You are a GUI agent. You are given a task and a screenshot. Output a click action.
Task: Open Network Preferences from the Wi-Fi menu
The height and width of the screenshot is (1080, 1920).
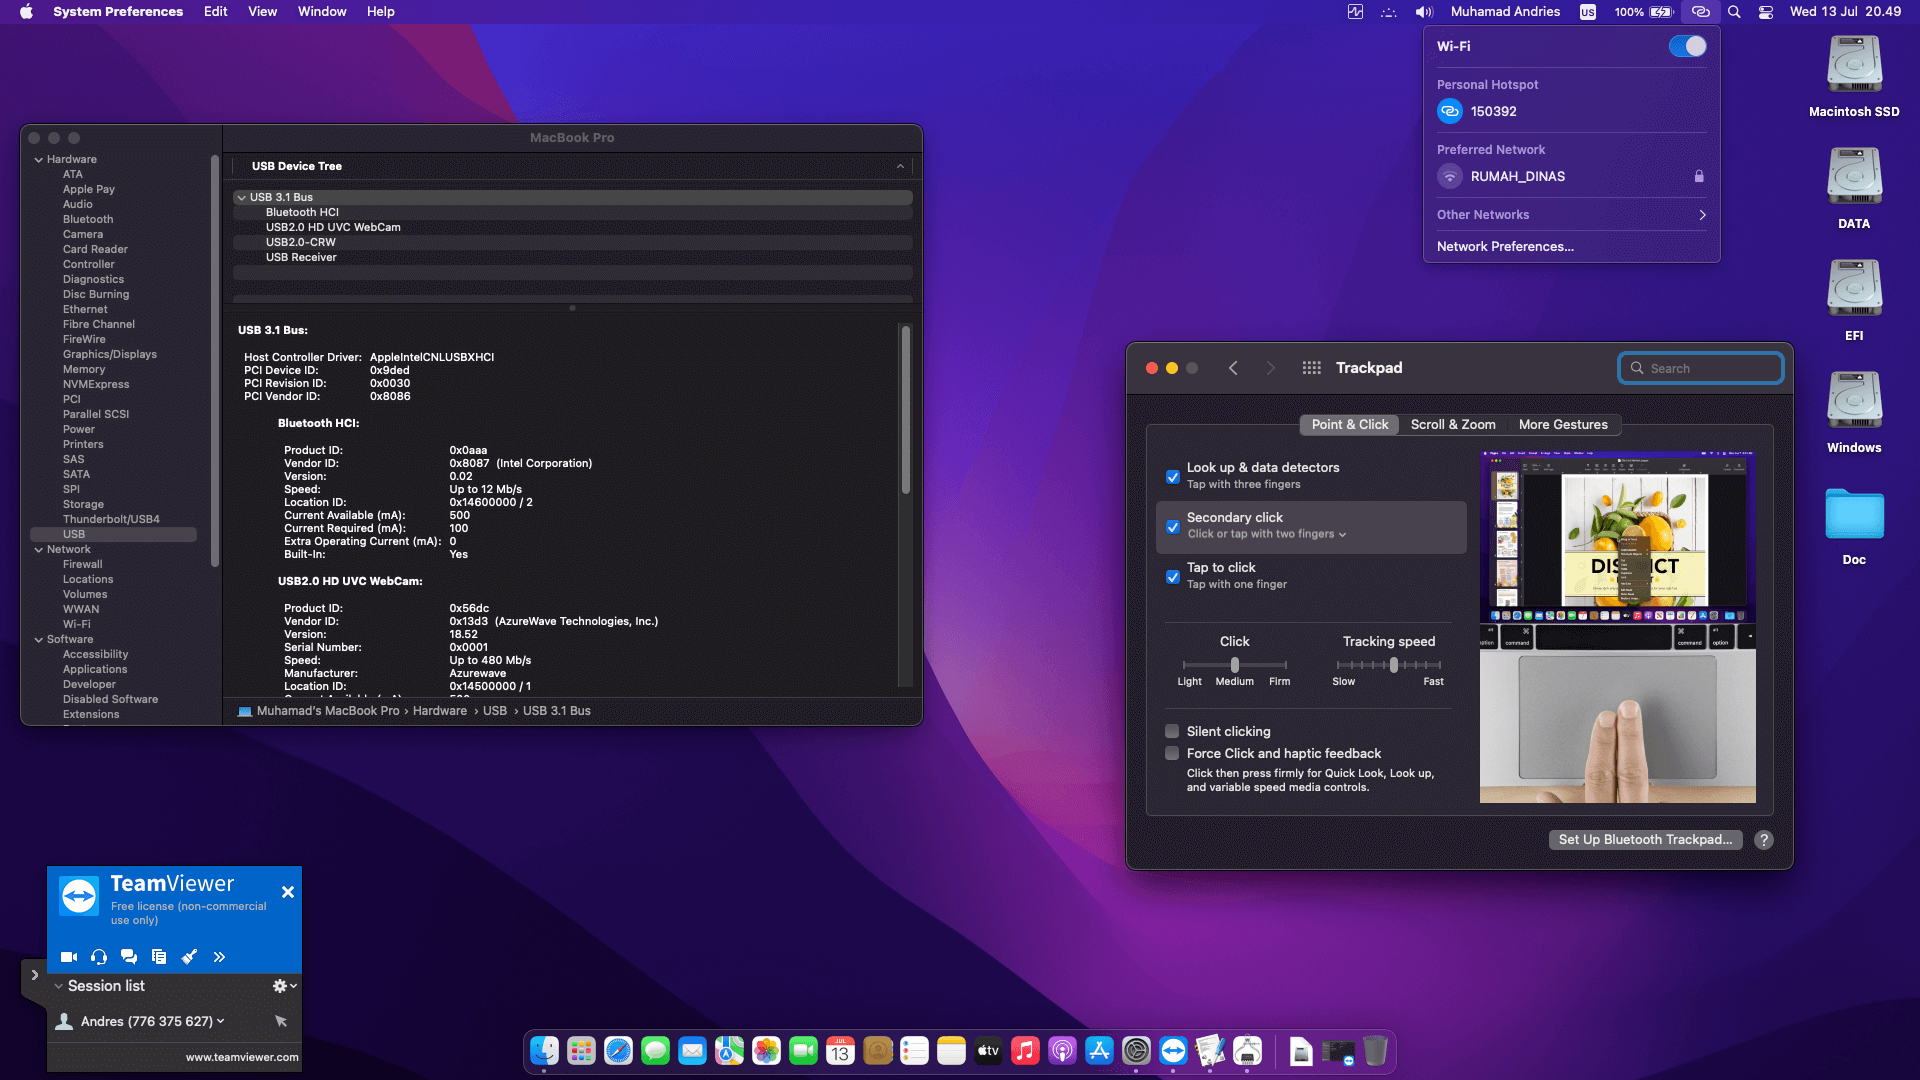[x=1505, y=247]
